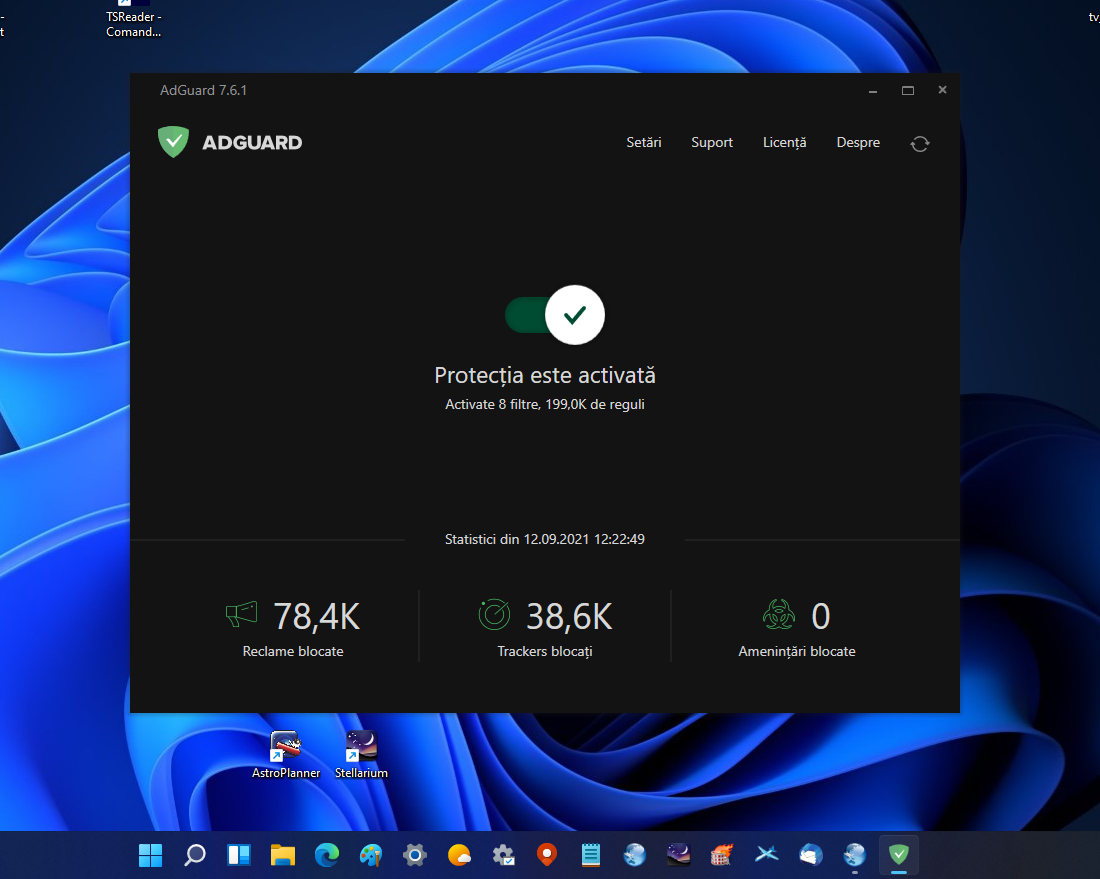Viewport: 1100px width, 879px height.
Task: Open the firewall brick-and-flame taskbar icon
Action: pyautogui.click(x=722, y=854)
